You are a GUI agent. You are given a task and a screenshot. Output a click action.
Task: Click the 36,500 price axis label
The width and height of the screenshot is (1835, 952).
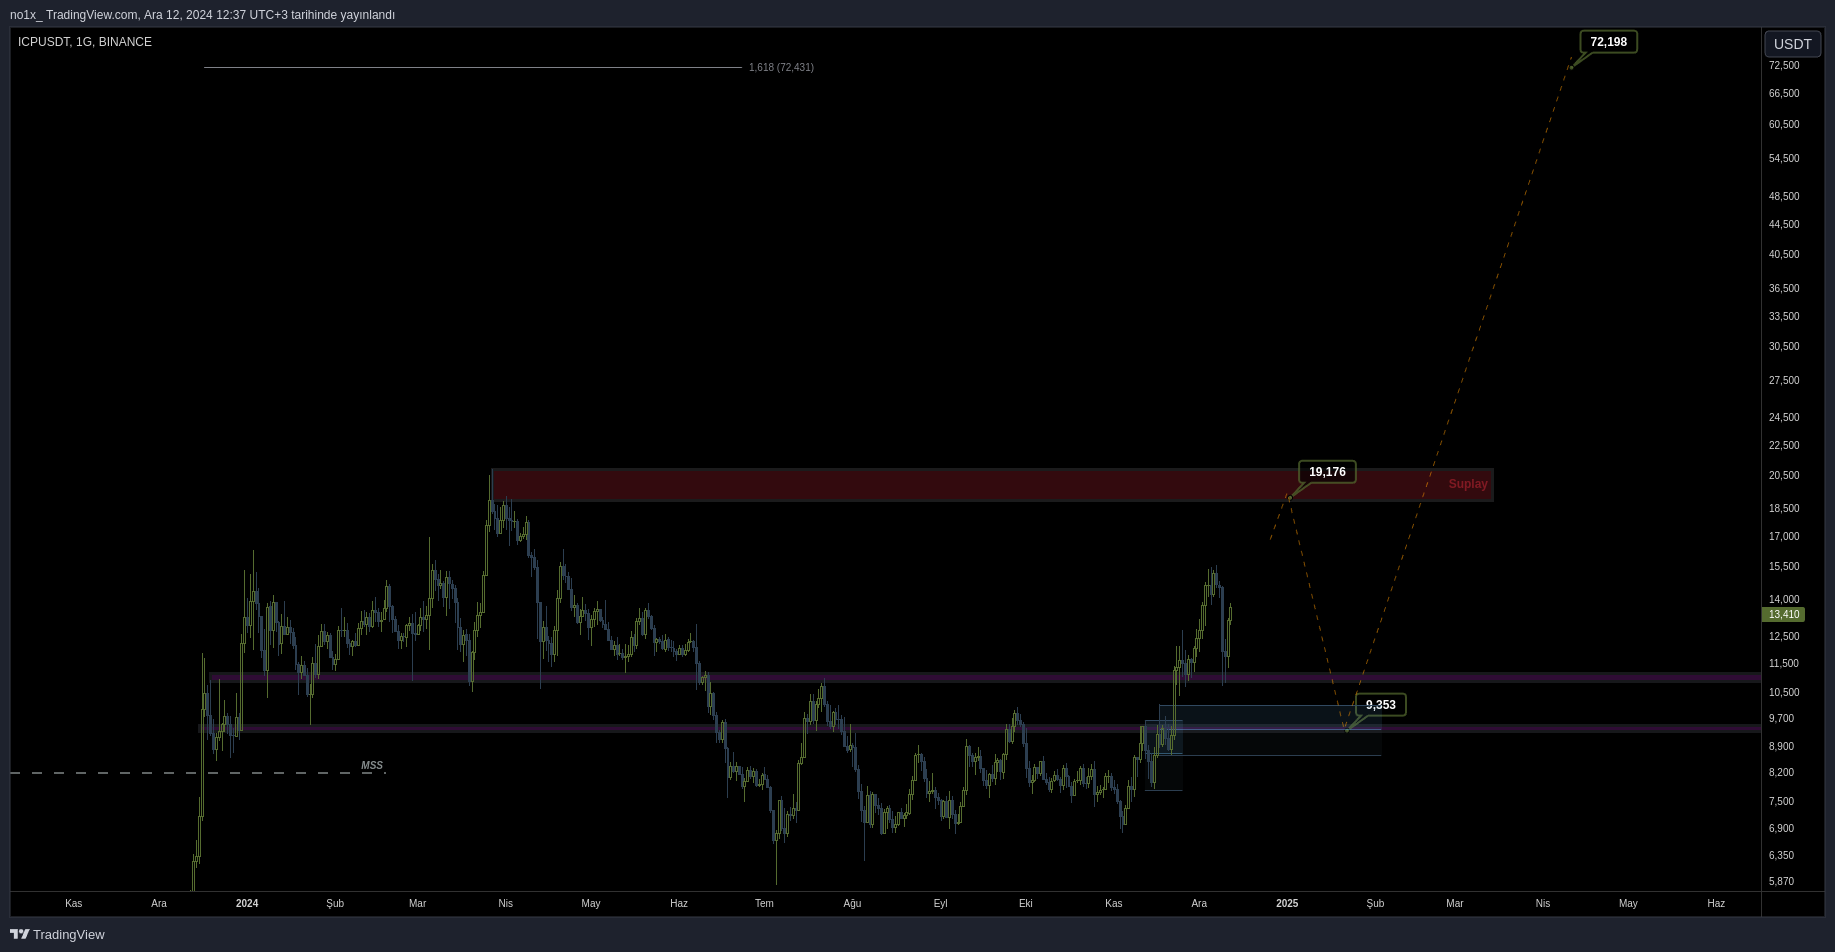[x=1783, y=289]
